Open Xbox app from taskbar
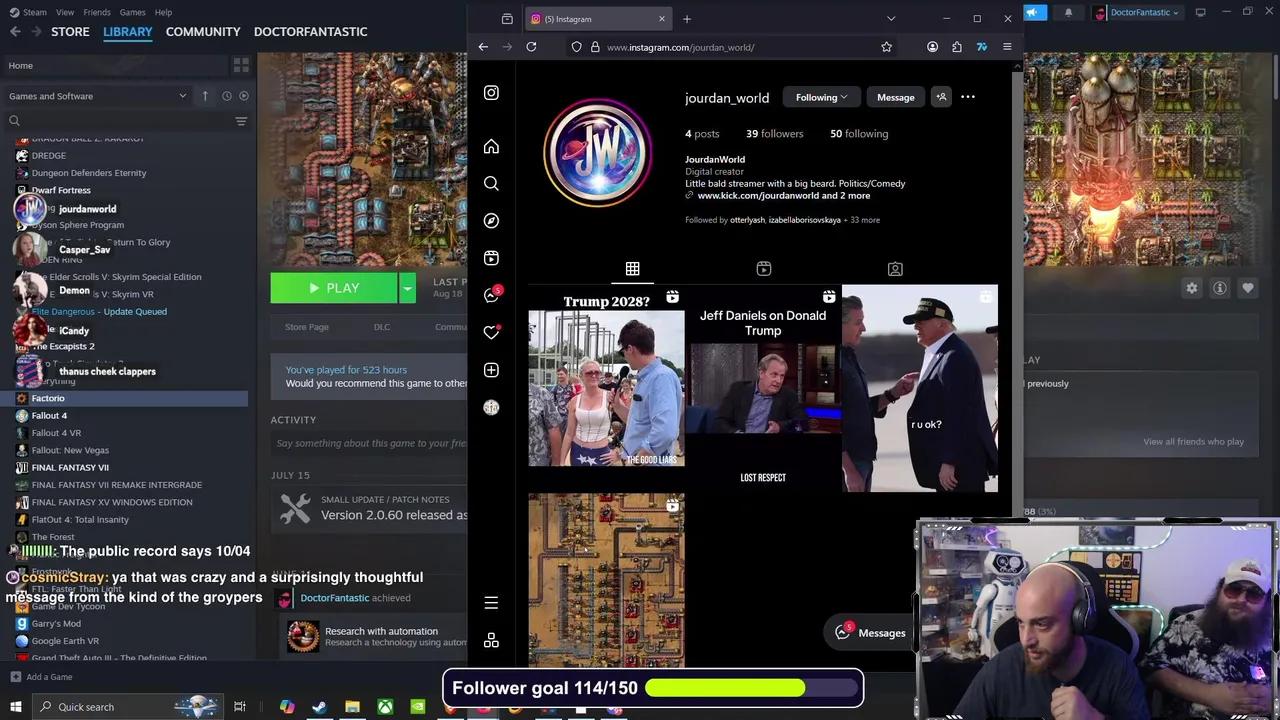Screen dimensions: 1280x720 click(385, 707)
